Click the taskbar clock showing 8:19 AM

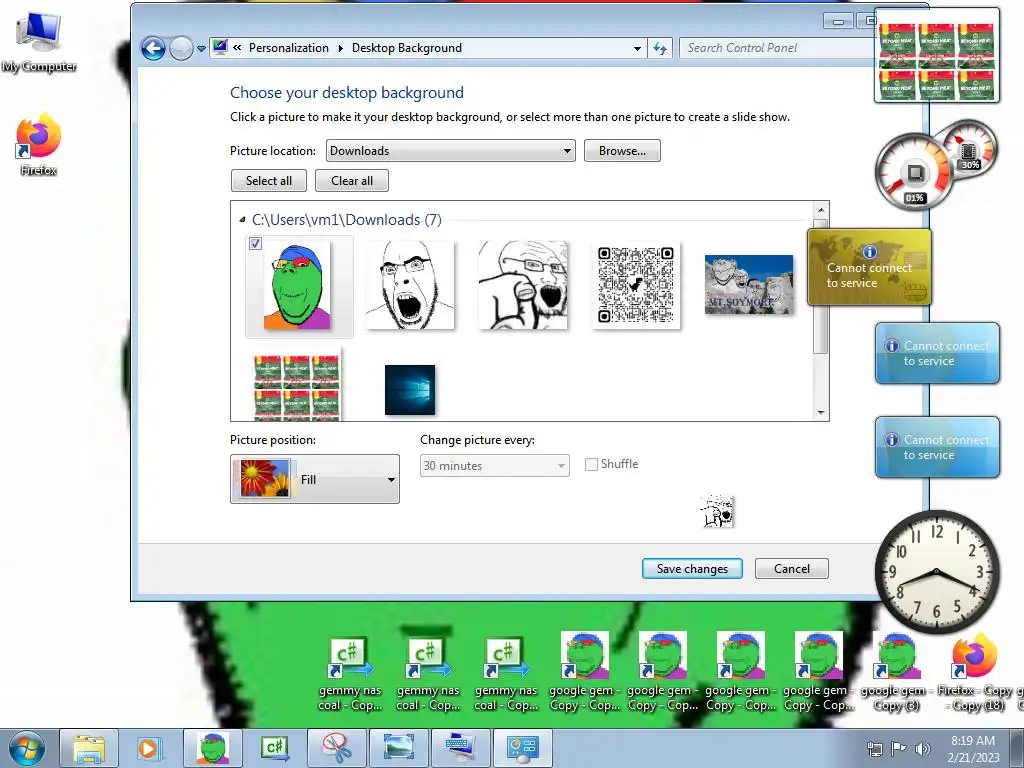pyautogui.click(x=973, y=749)
